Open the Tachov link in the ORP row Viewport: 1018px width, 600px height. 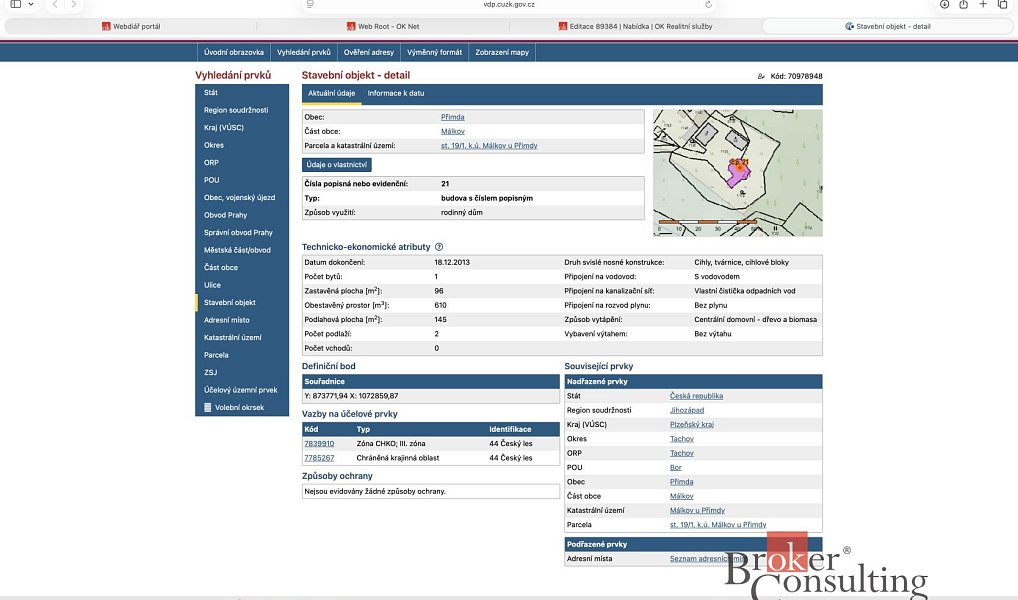[682, 453]
